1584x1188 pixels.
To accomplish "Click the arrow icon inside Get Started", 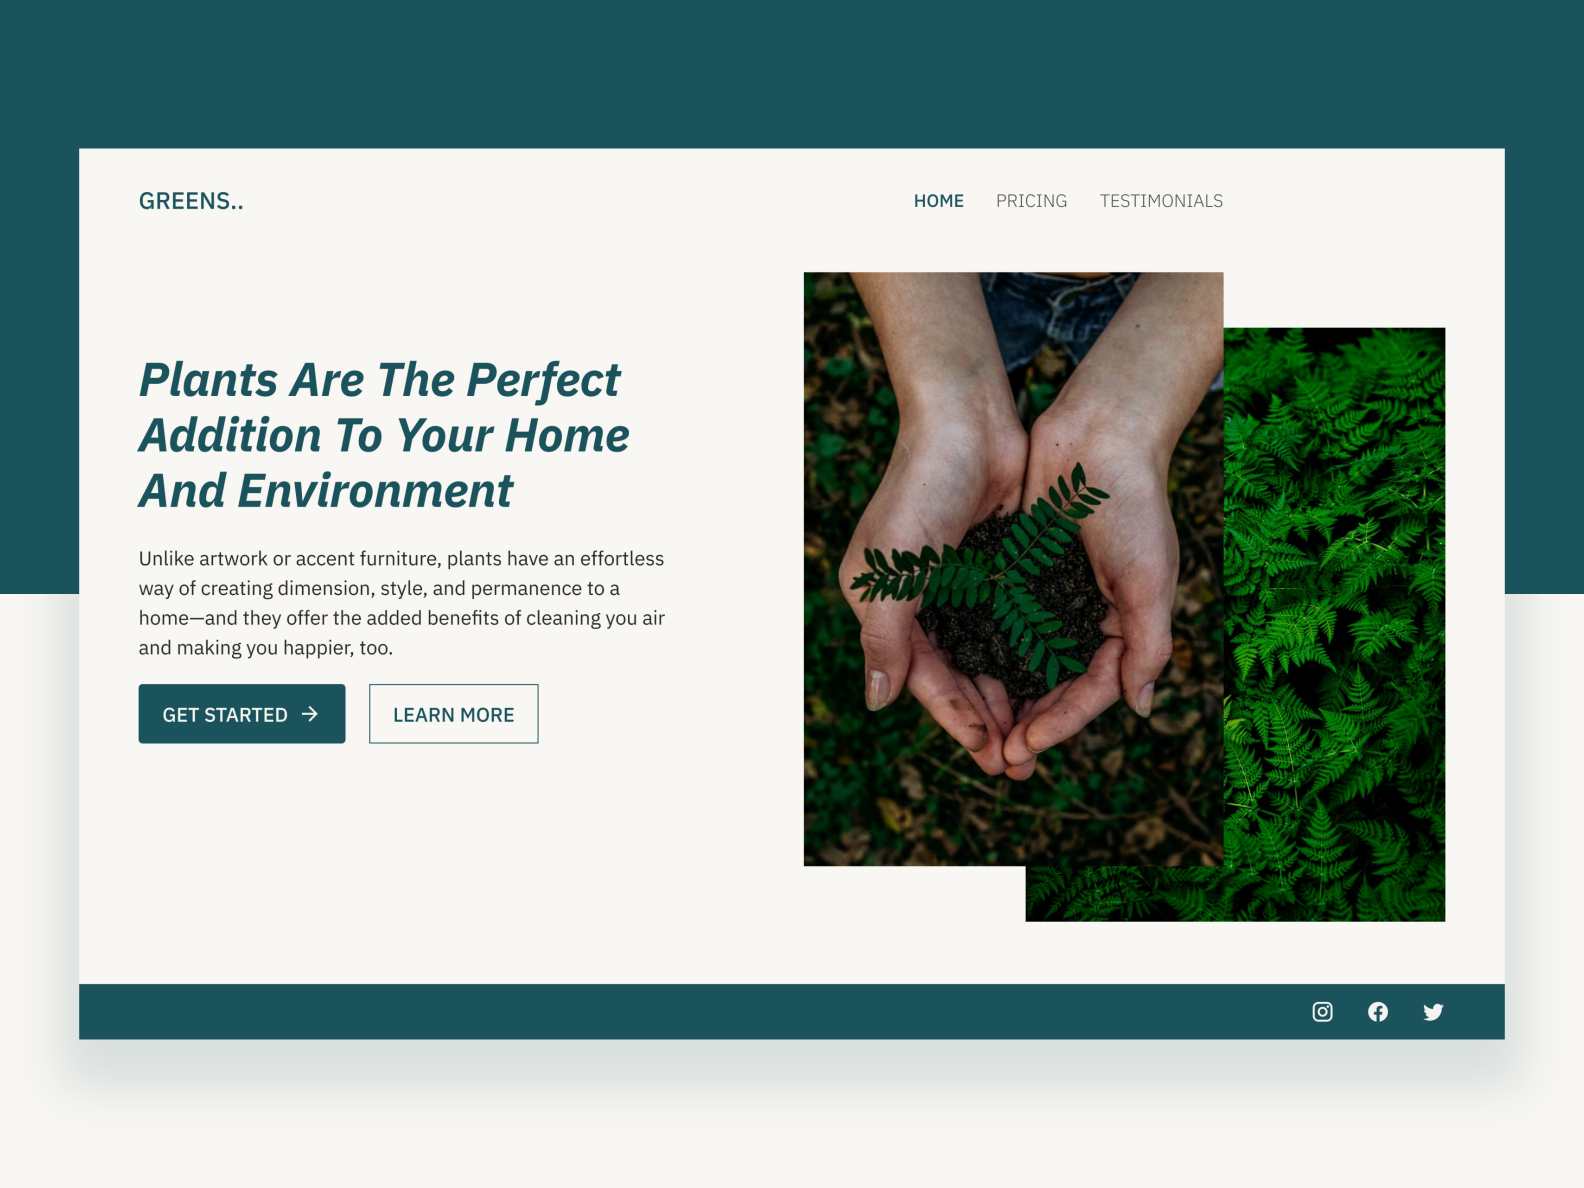I will (310, 714).
